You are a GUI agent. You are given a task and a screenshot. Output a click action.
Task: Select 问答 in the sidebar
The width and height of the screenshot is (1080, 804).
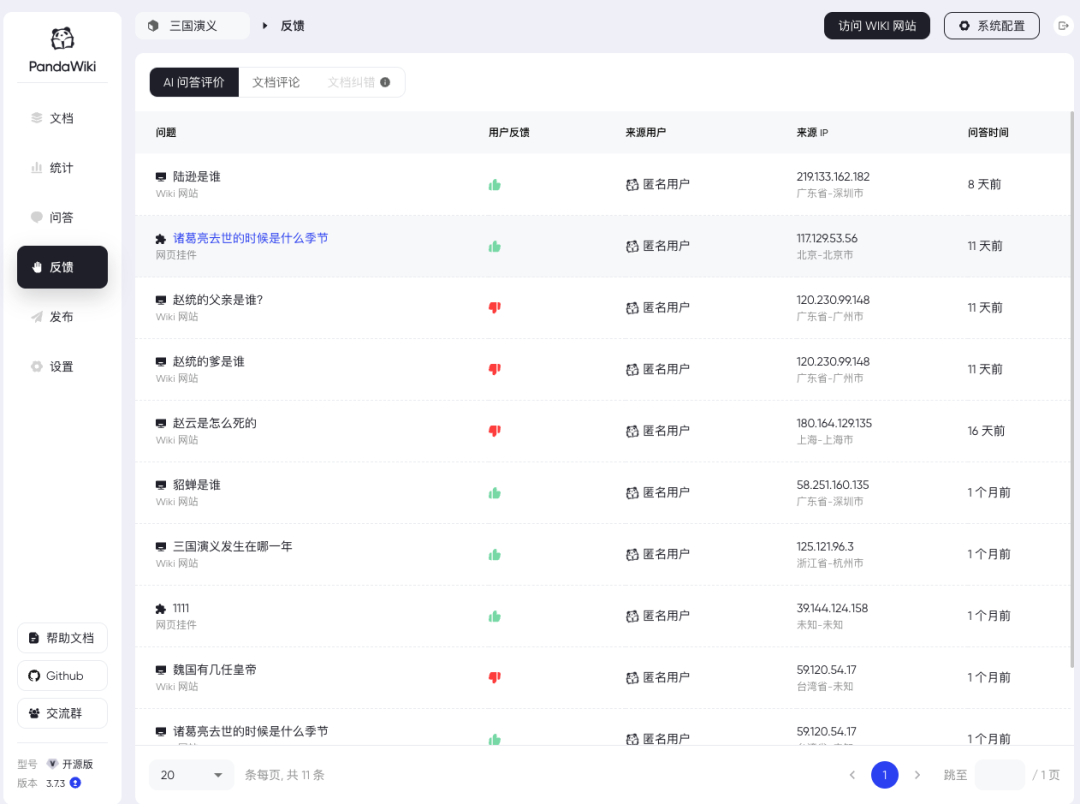point(62,217)
